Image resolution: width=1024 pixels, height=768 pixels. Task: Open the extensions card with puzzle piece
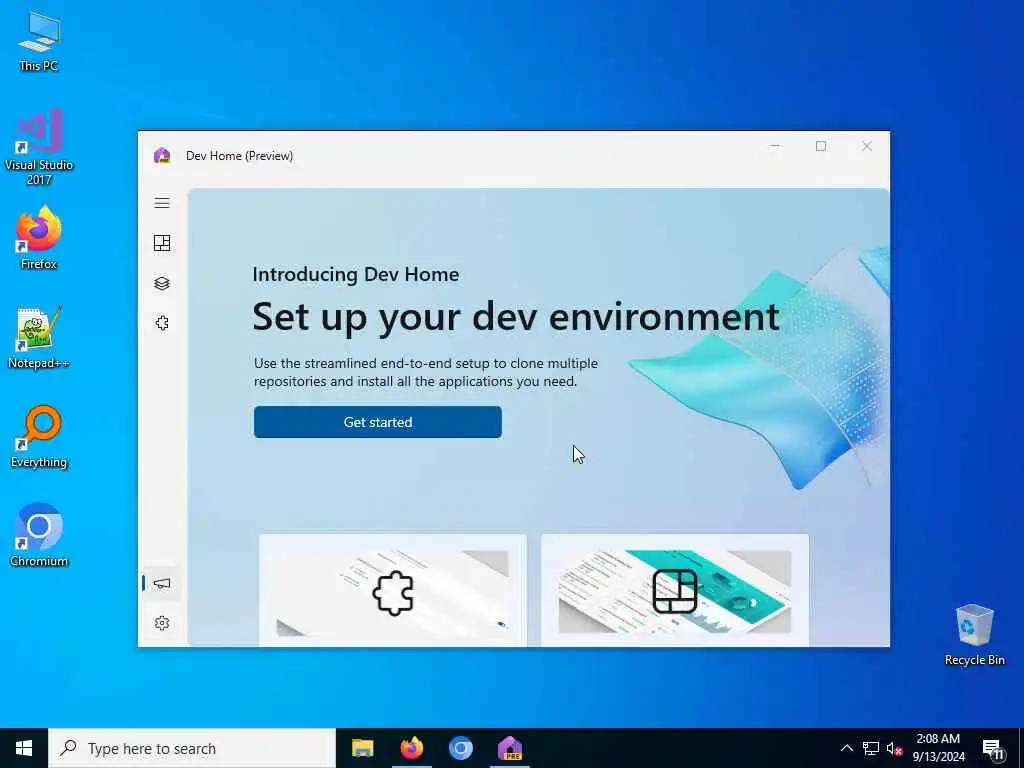coord(392,590)
